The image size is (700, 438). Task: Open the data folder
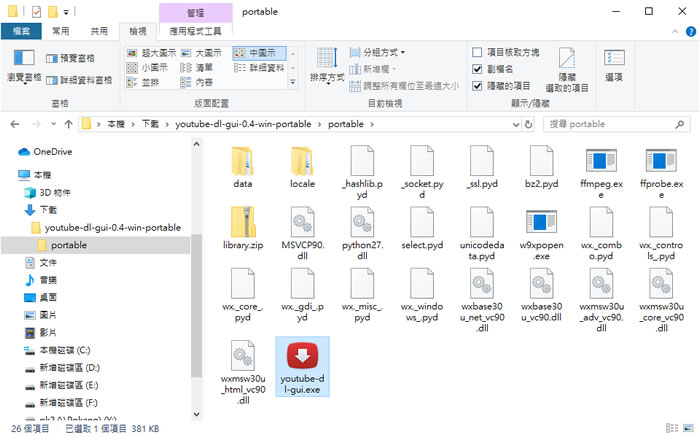click(242, 167)
